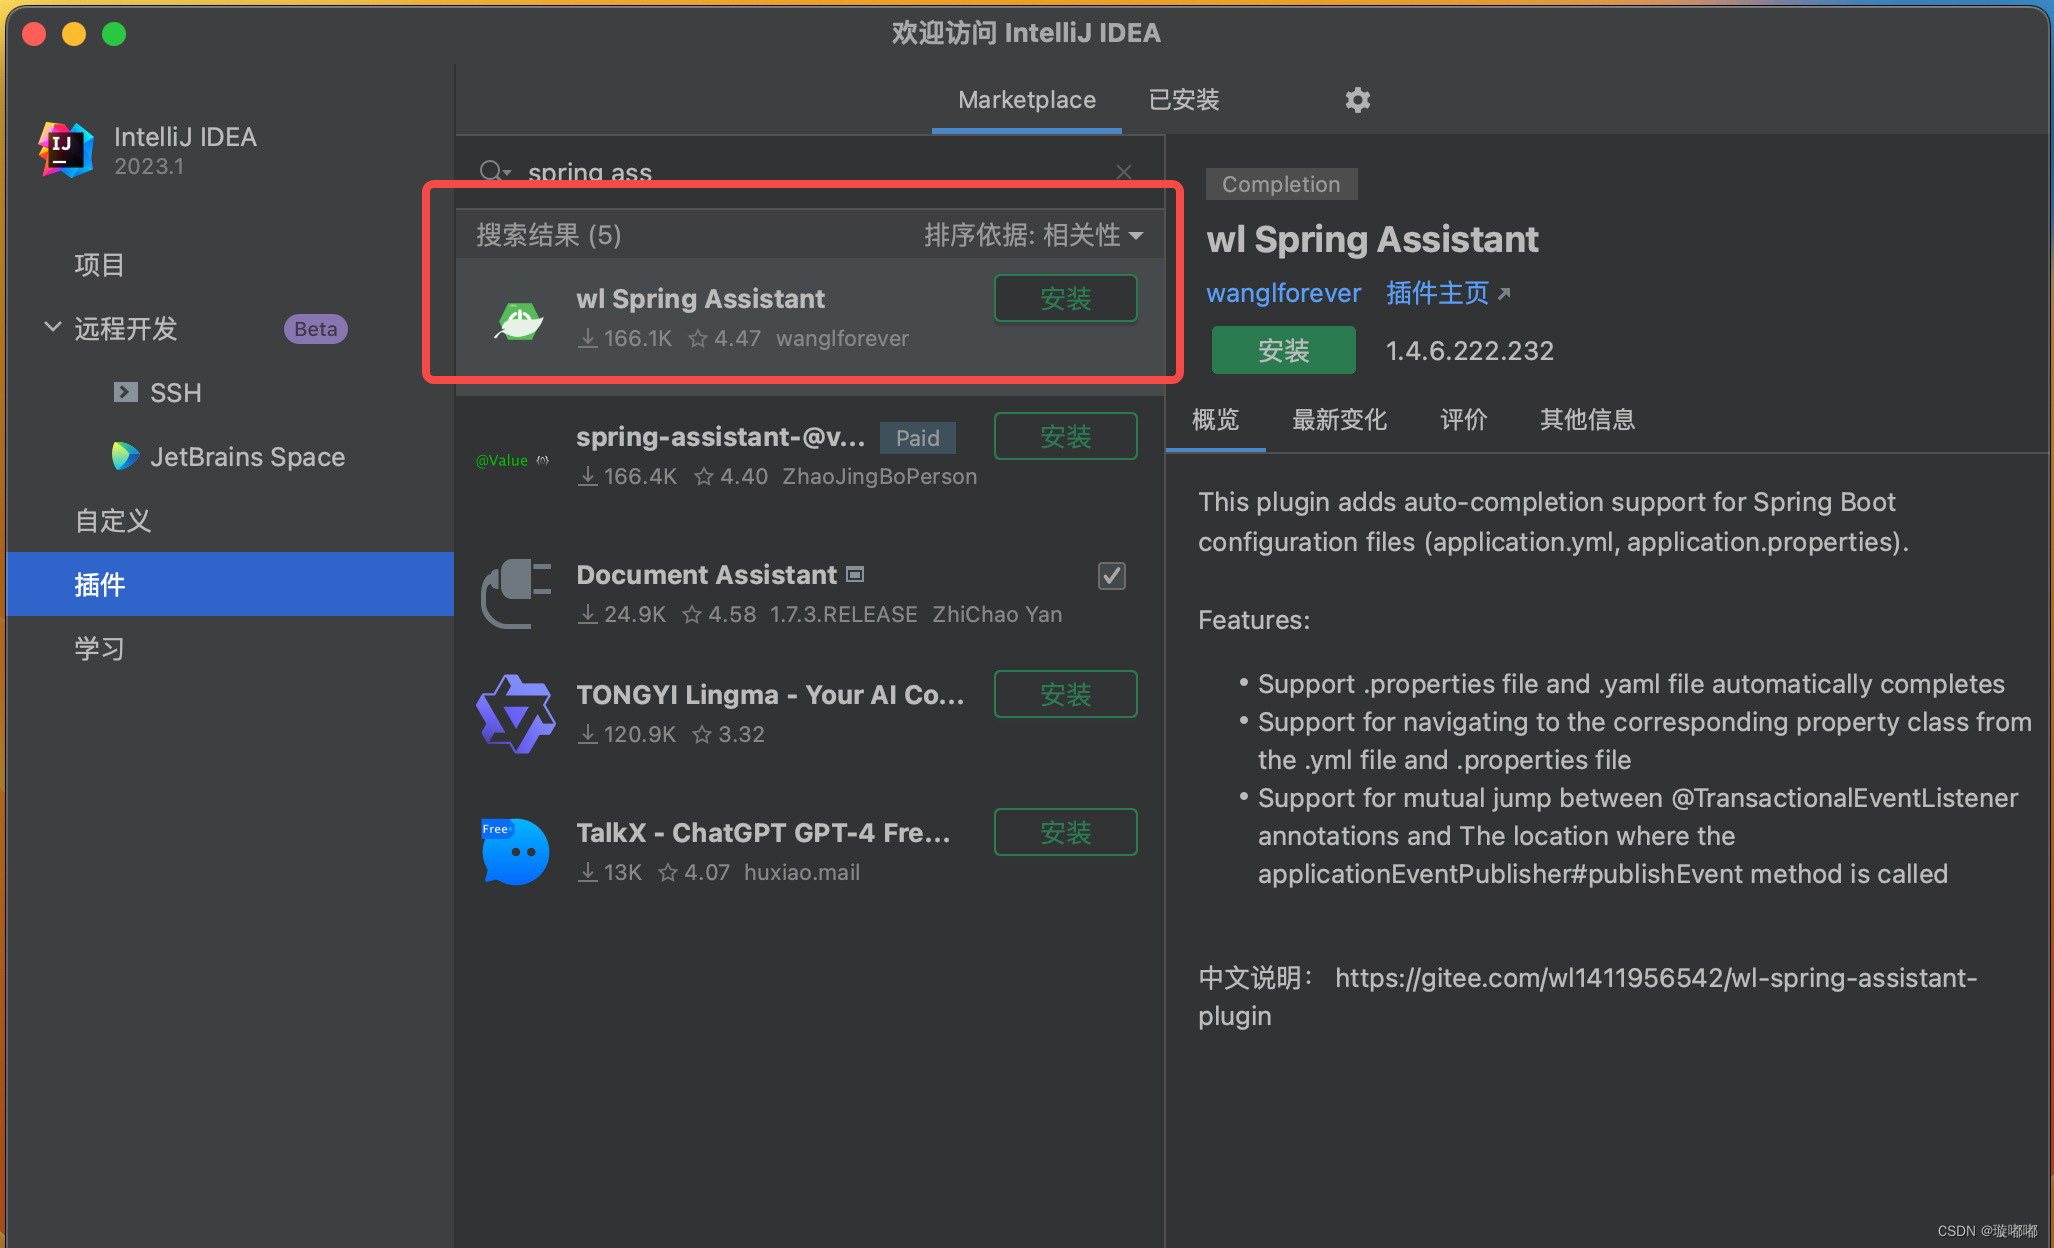Click the plugin search input field
Viewport: 2054px width, 1248px height.
pos(800,172)
